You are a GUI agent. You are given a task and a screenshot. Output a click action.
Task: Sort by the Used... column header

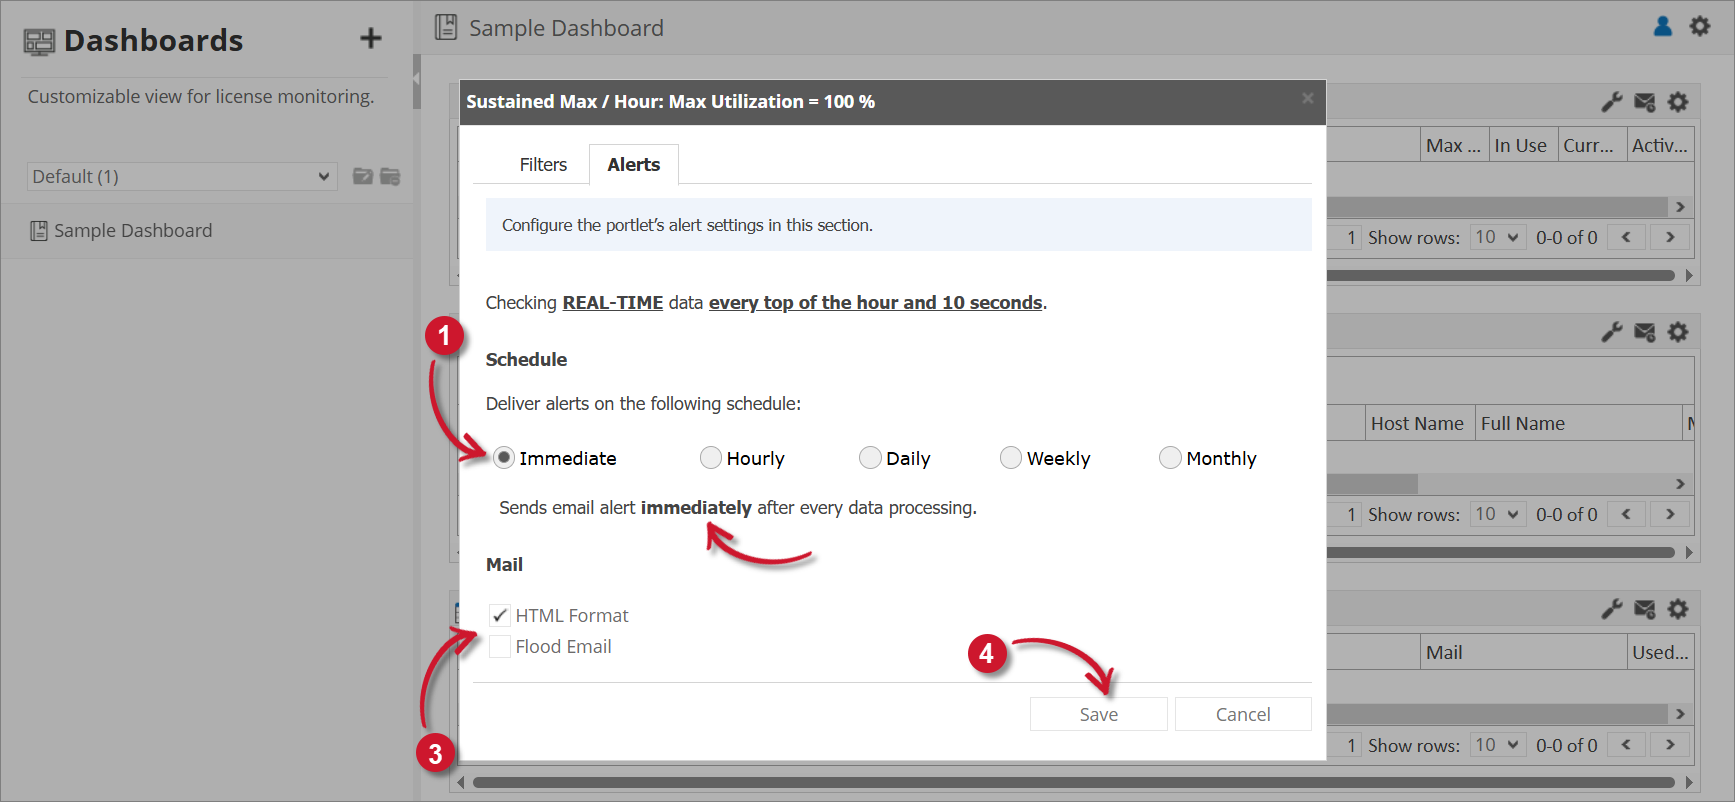(1660, 652)
